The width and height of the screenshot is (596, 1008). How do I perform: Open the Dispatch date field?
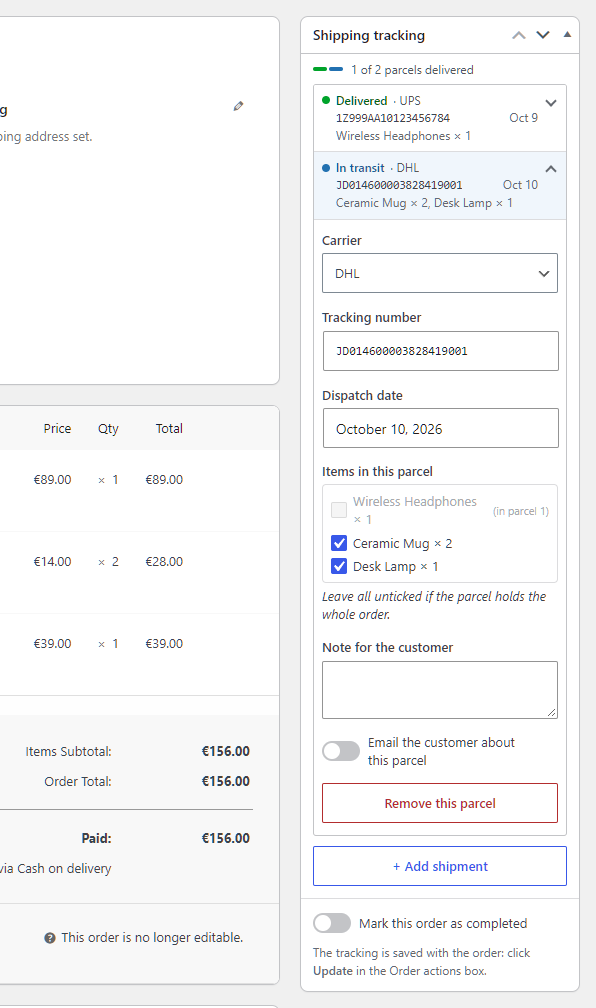[440, 428]
